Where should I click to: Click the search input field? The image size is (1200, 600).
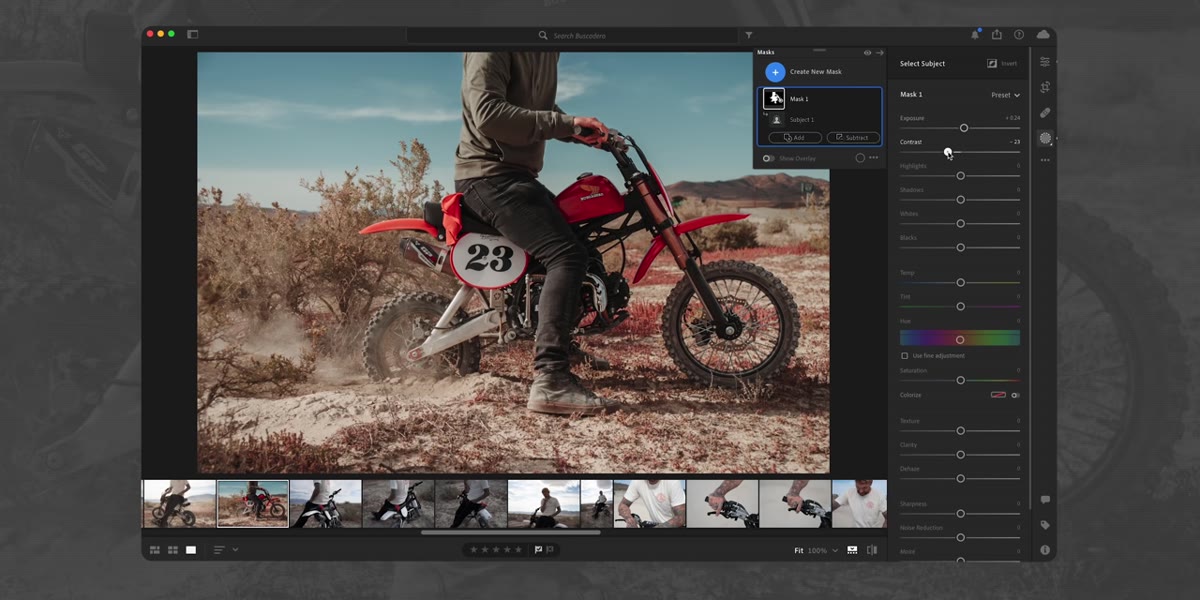[573, 35]
